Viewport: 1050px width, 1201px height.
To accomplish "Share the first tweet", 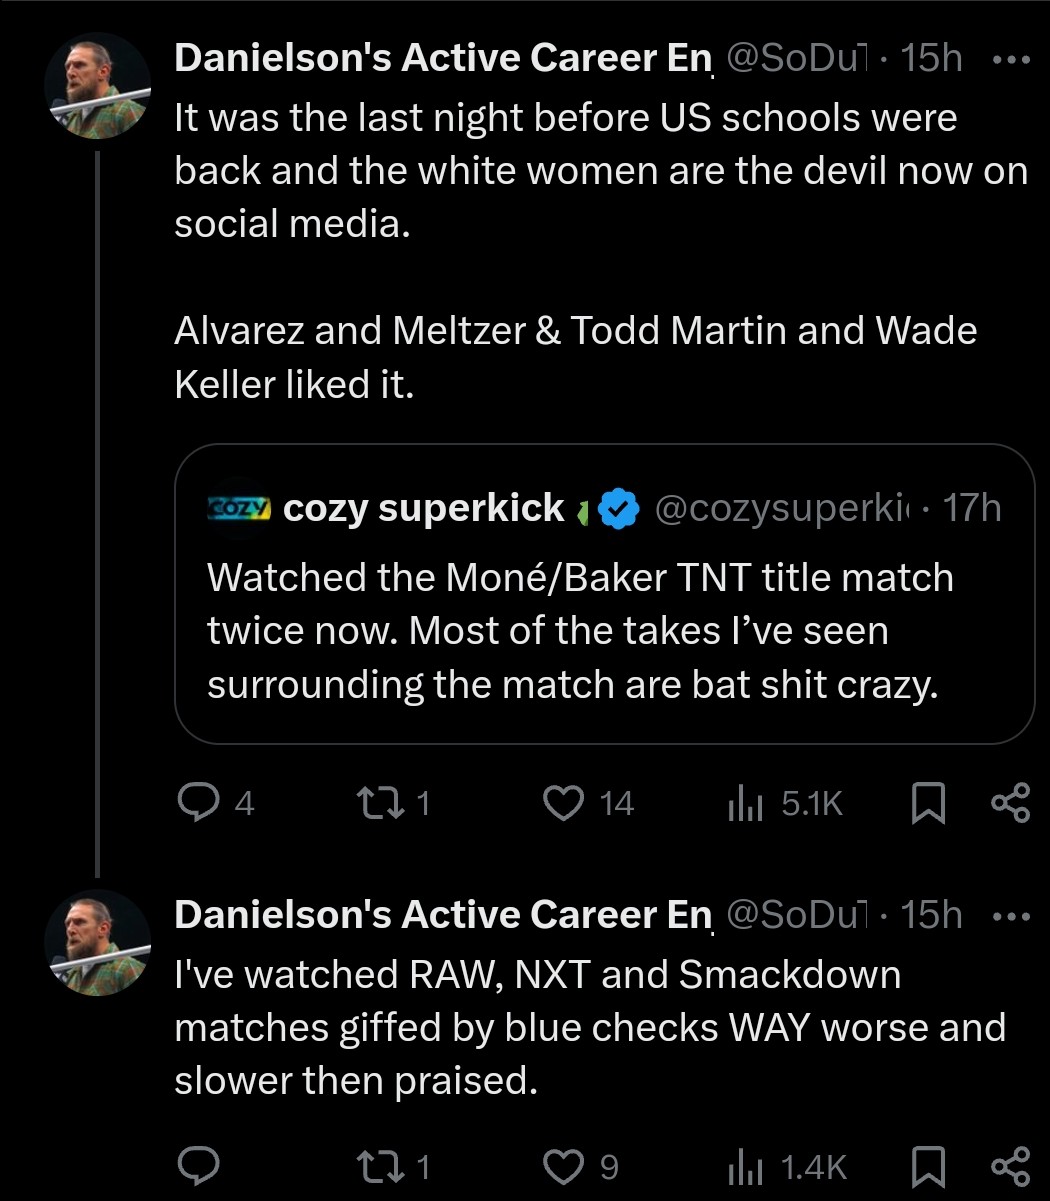I will click(1009, 802).
